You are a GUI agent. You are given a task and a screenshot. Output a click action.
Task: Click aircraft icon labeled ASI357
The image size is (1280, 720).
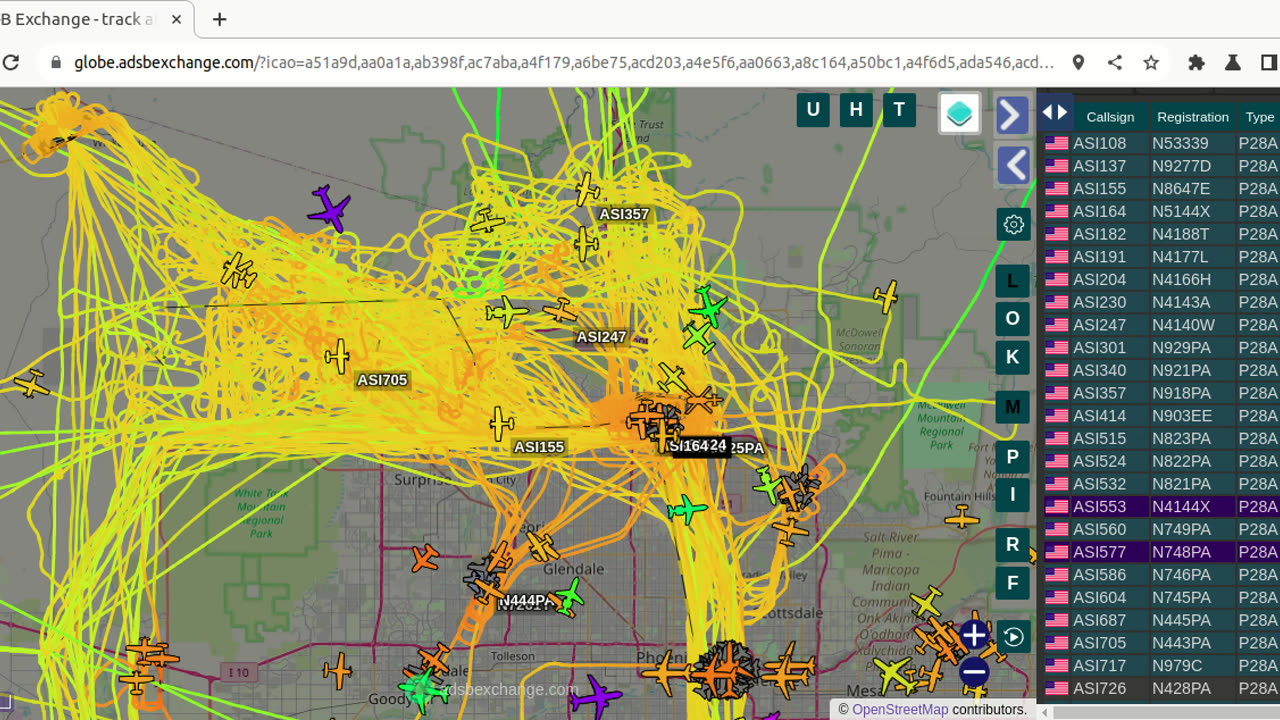pyautogui.click(x=588, y=189)
